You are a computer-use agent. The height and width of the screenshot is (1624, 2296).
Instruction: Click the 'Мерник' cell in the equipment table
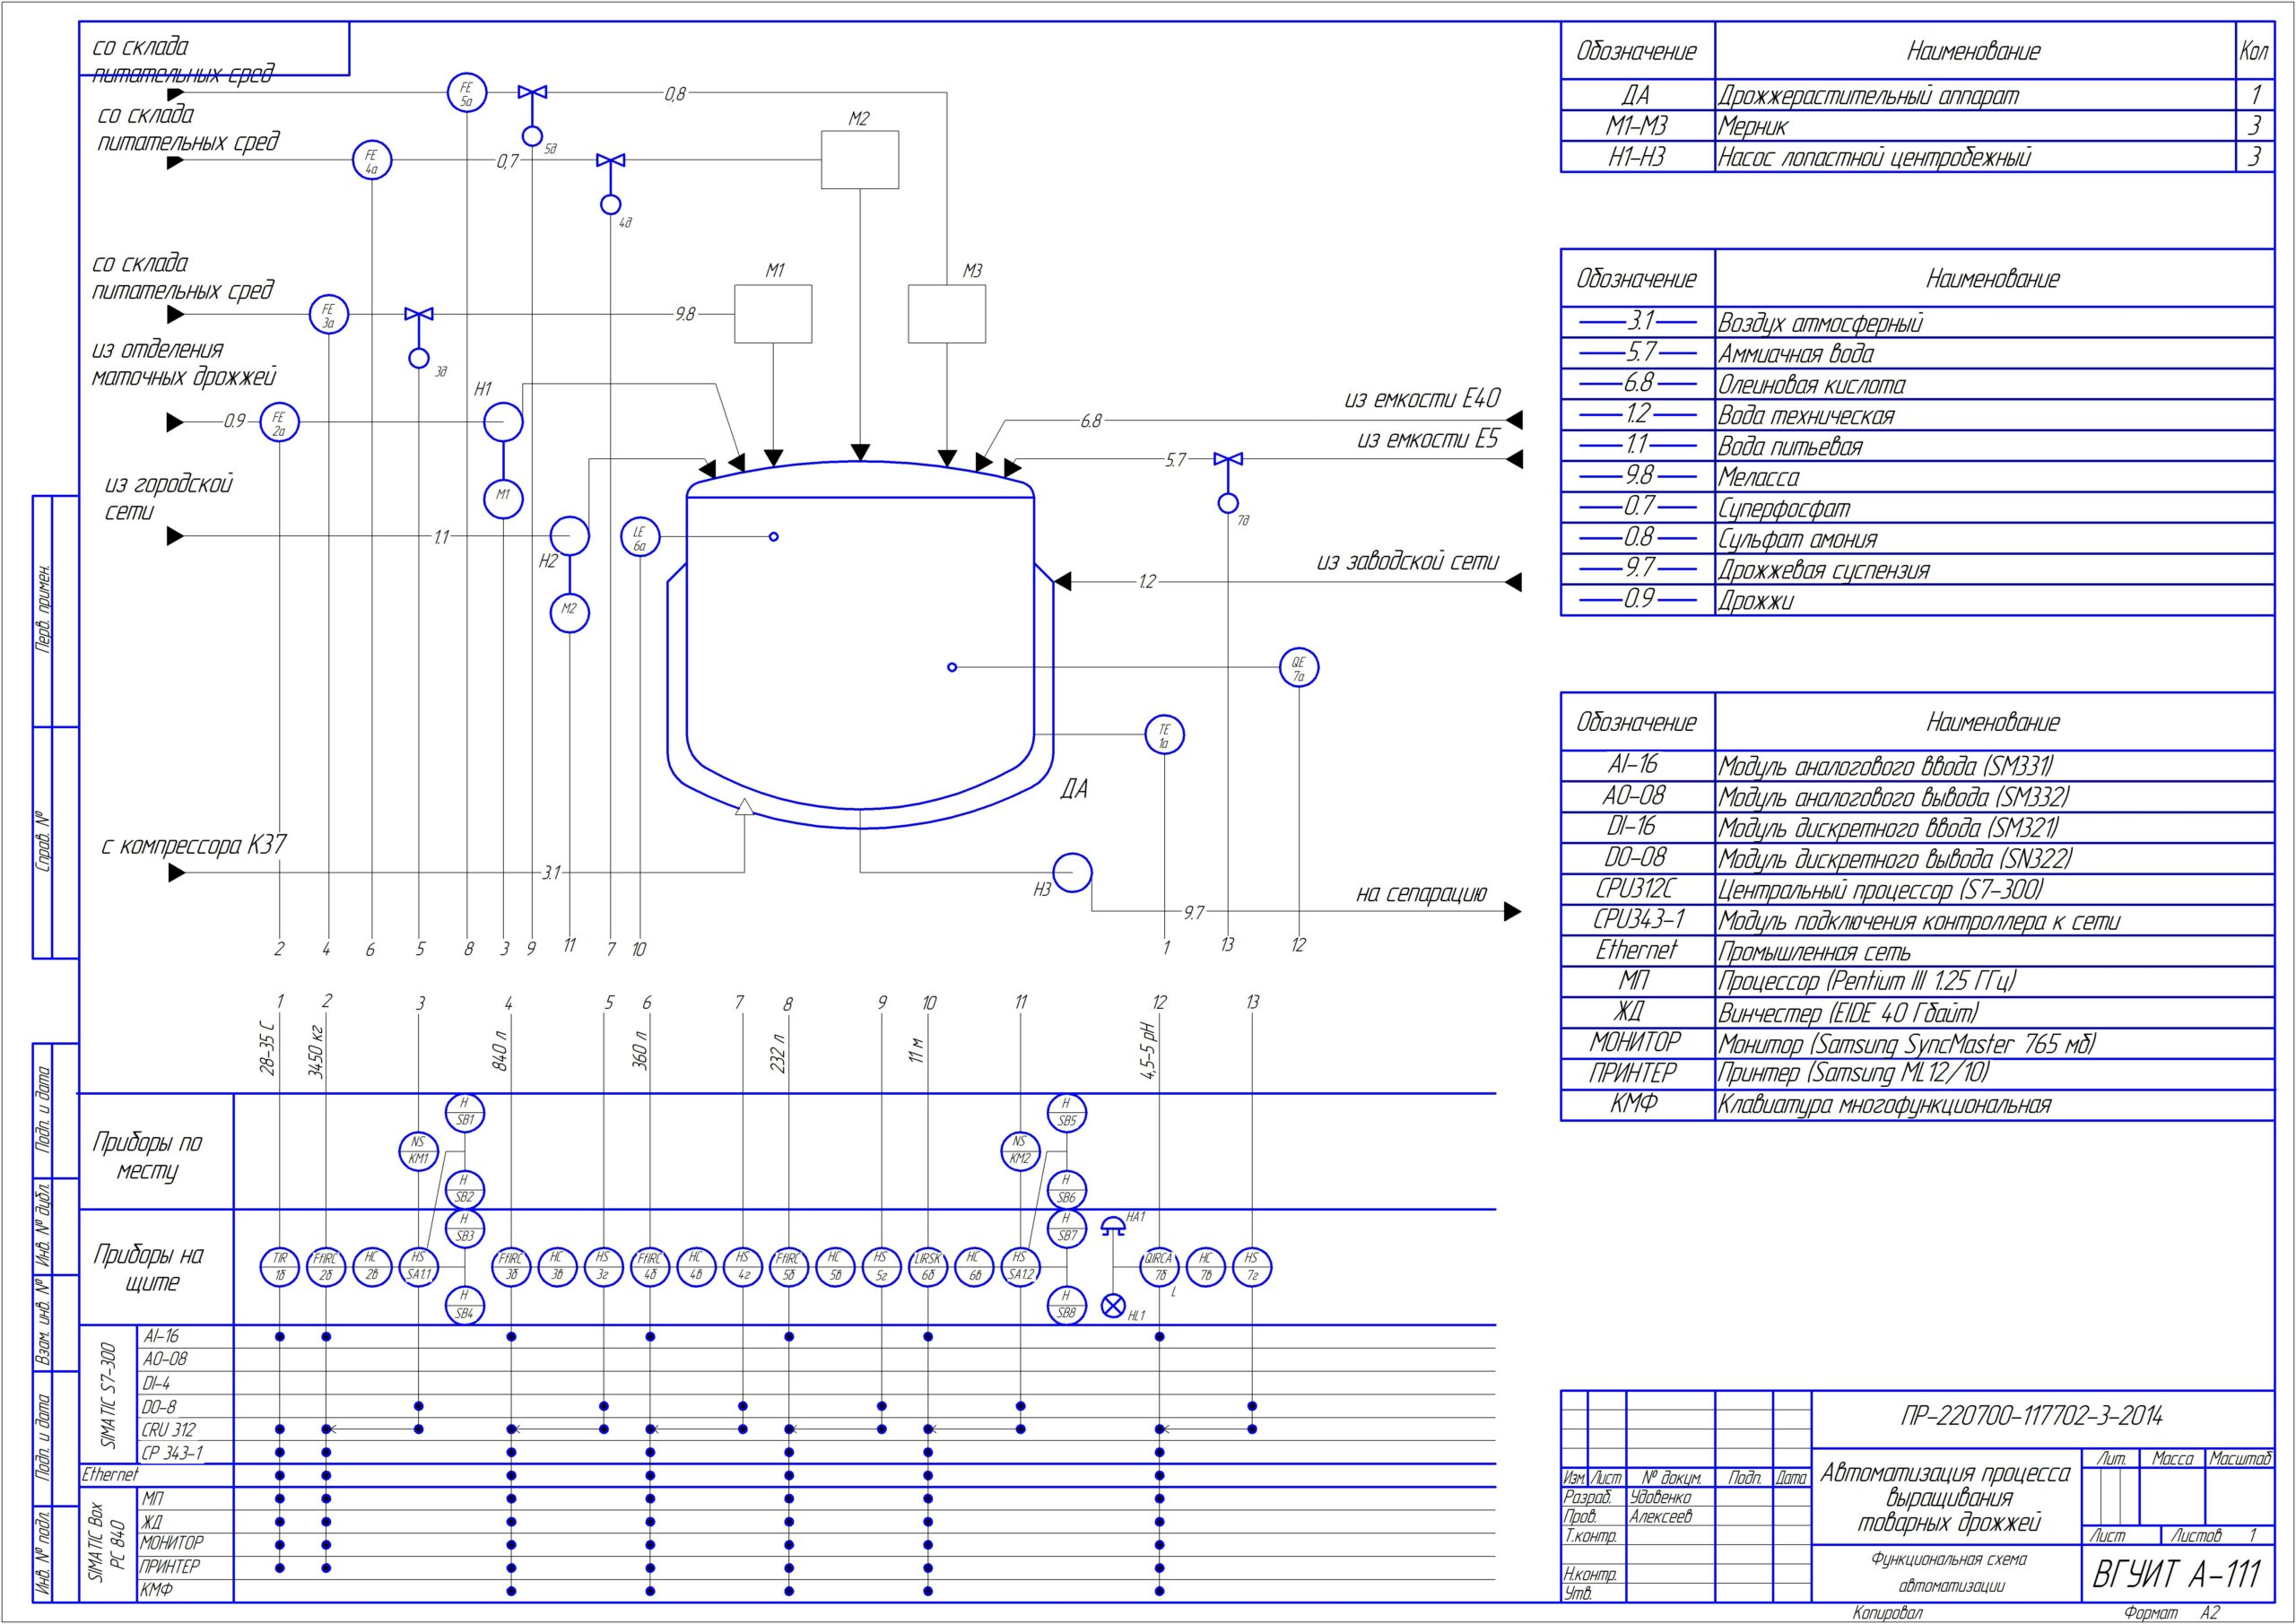point(1752,126)
